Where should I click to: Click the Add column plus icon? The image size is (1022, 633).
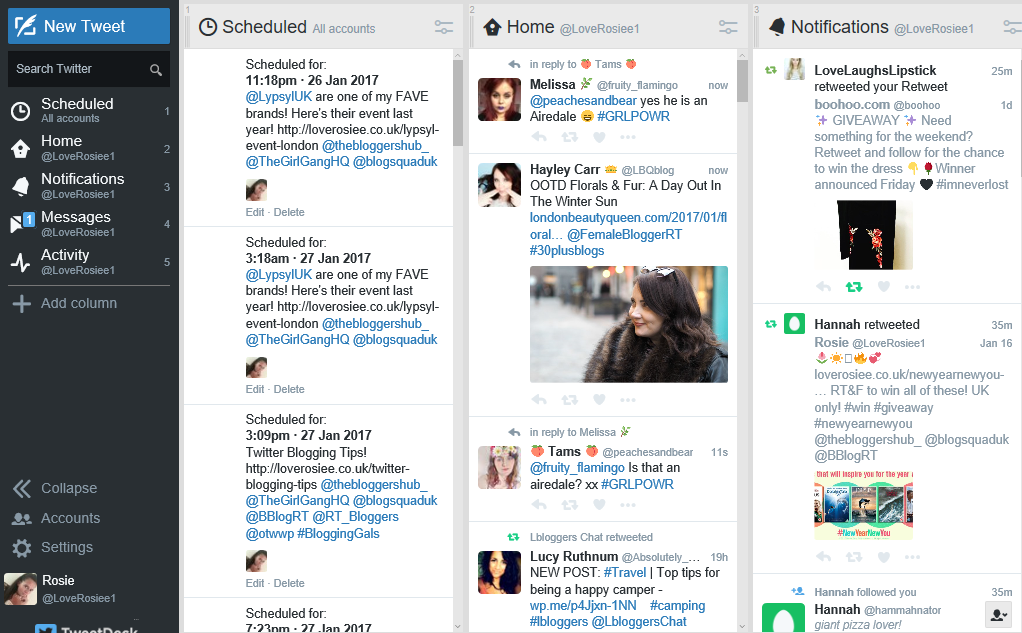pyautogui.click(x=21, y=304)
